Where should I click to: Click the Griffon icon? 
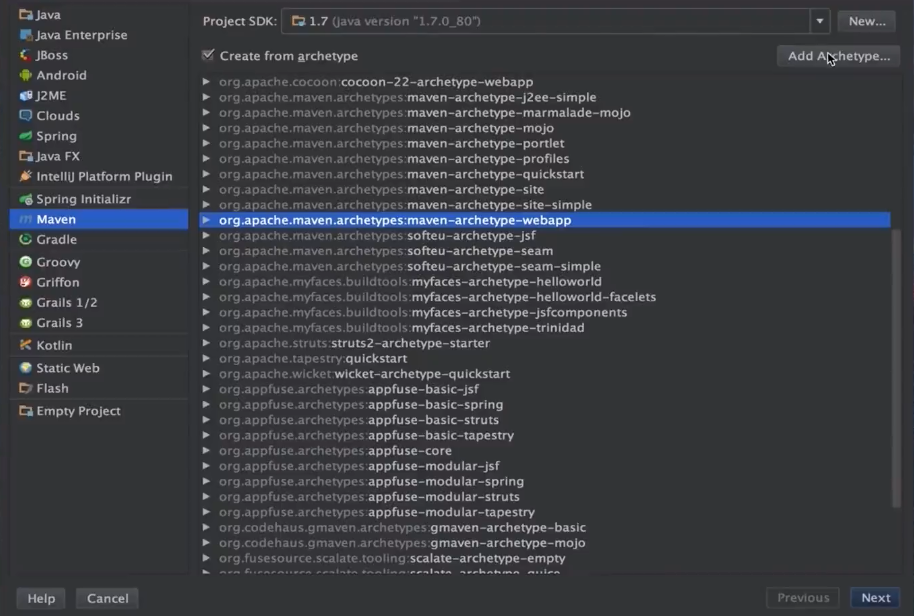[26, 282]
